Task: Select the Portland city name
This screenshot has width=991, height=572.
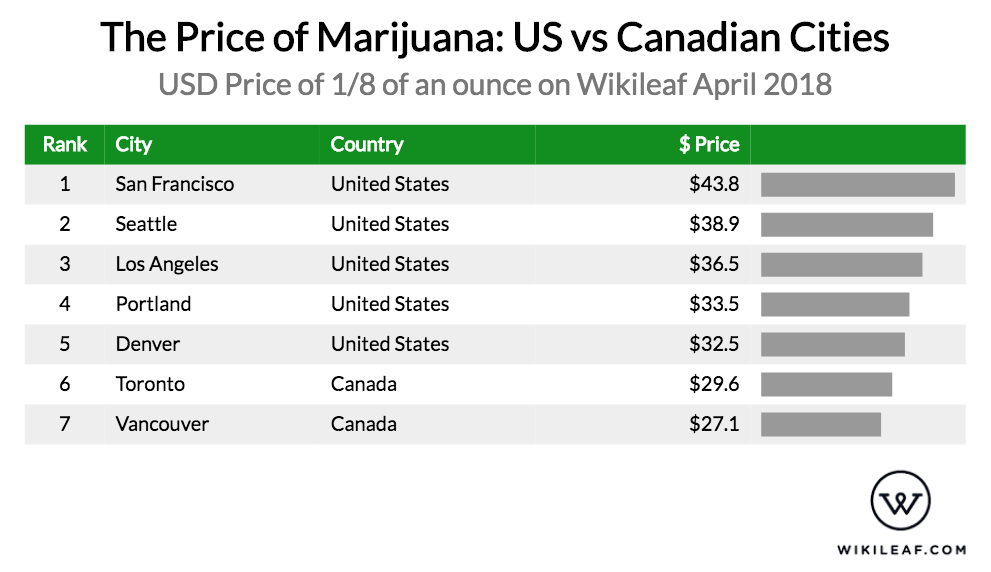Action: pyautogui.click(x=153, y=304)
